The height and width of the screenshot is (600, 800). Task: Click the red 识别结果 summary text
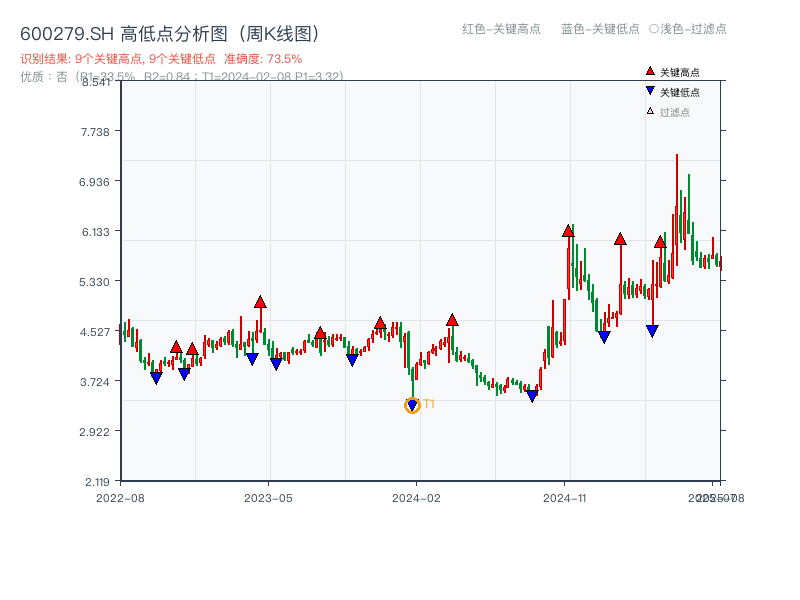[160, 59]
